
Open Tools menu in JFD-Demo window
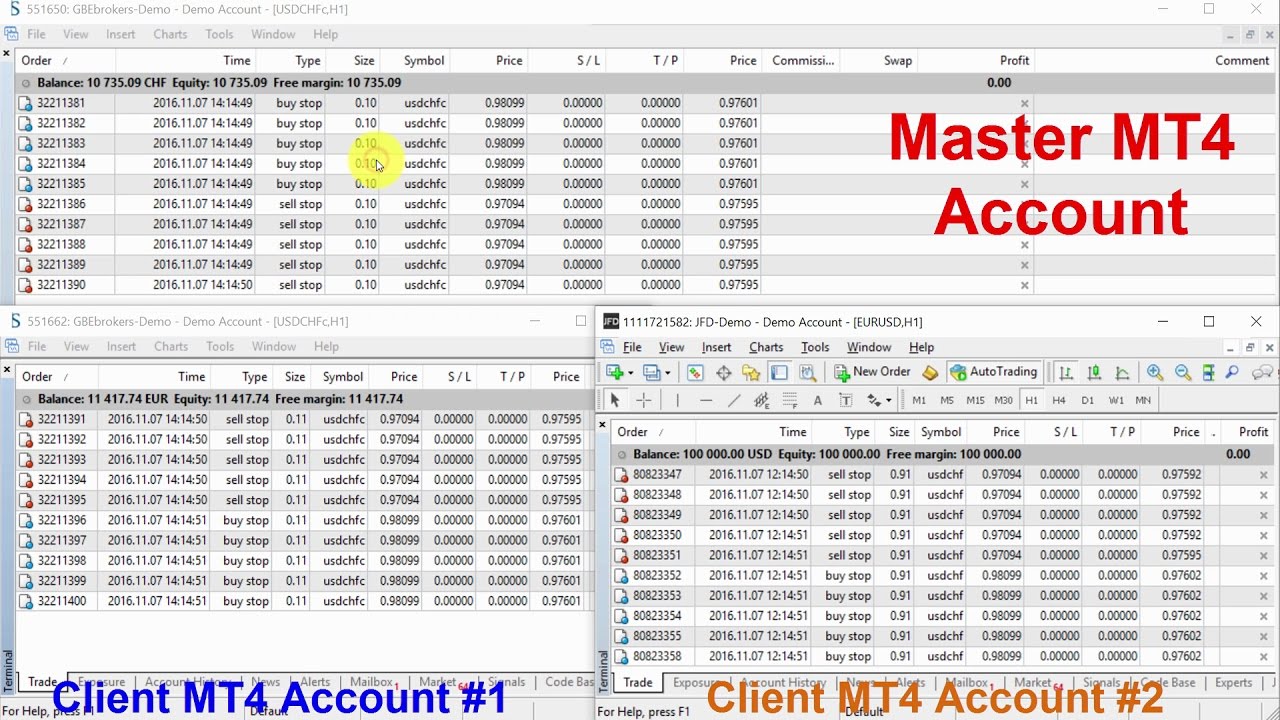tap(815, 347)
